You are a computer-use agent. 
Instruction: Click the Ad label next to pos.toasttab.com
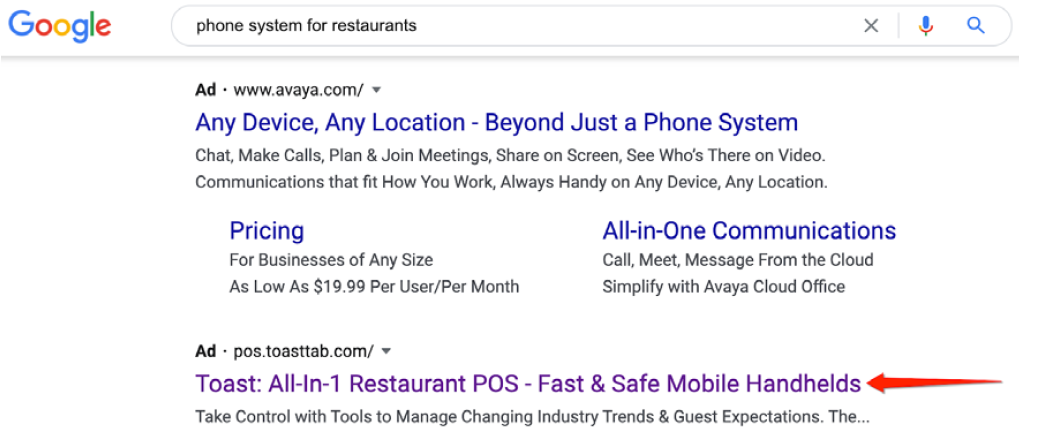(205, 351)
